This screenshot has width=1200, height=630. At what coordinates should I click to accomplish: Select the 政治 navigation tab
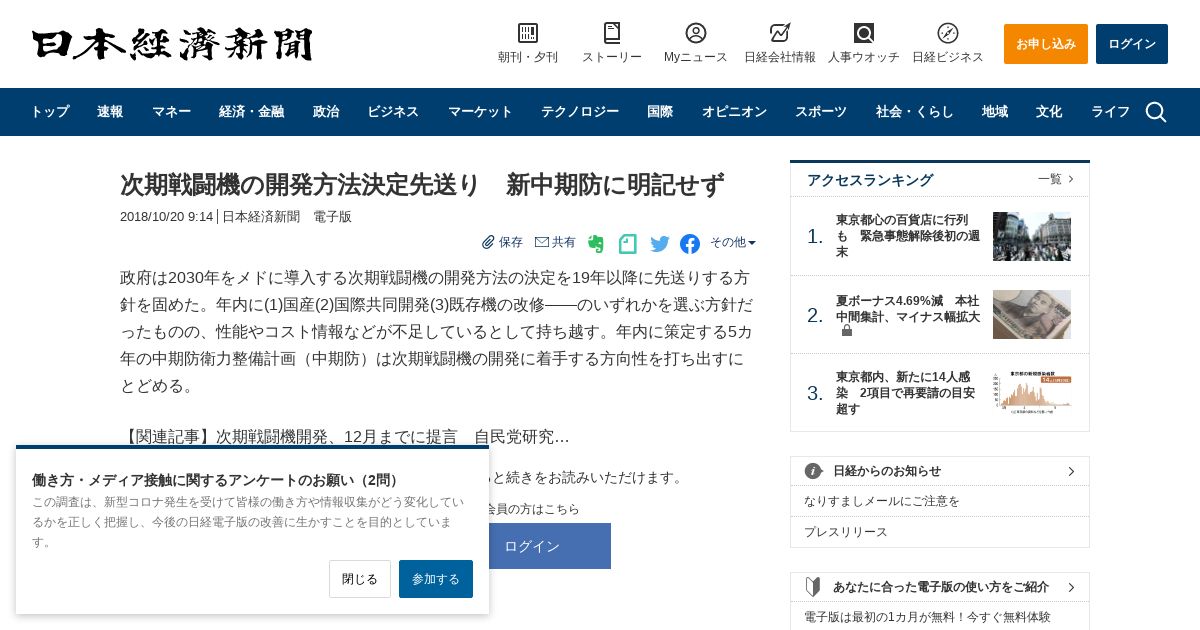(x=326, y=112)
